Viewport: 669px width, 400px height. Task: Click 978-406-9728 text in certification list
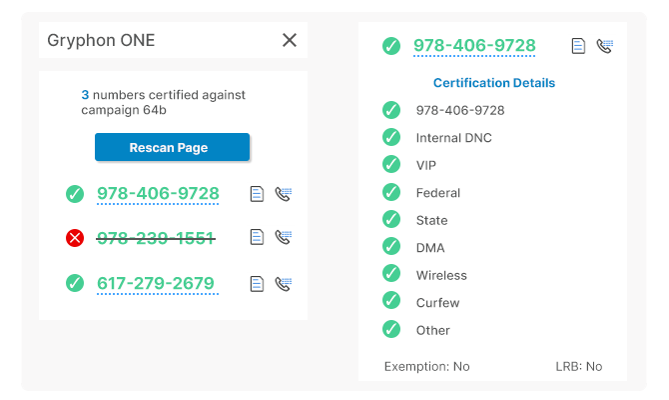point(460,110)
